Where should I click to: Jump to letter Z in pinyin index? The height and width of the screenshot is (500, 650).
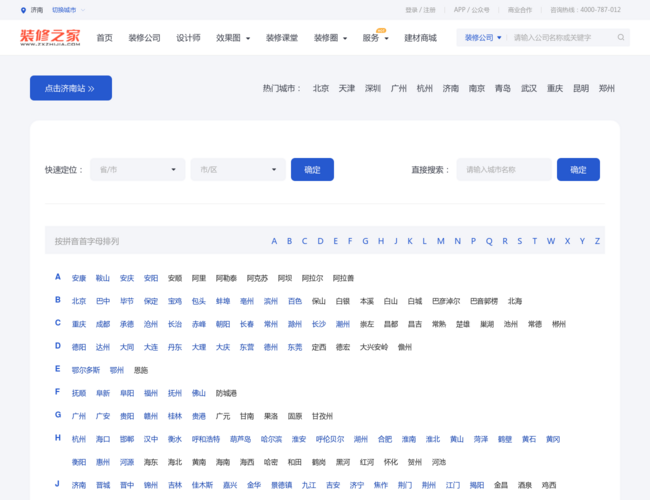coord(597,241)
